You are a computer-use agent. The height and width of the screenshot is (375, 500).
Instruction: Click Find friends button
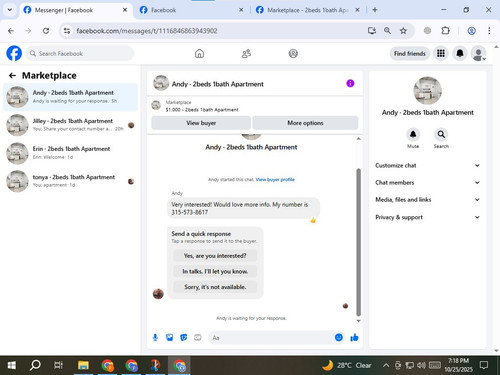click(410, 53)
